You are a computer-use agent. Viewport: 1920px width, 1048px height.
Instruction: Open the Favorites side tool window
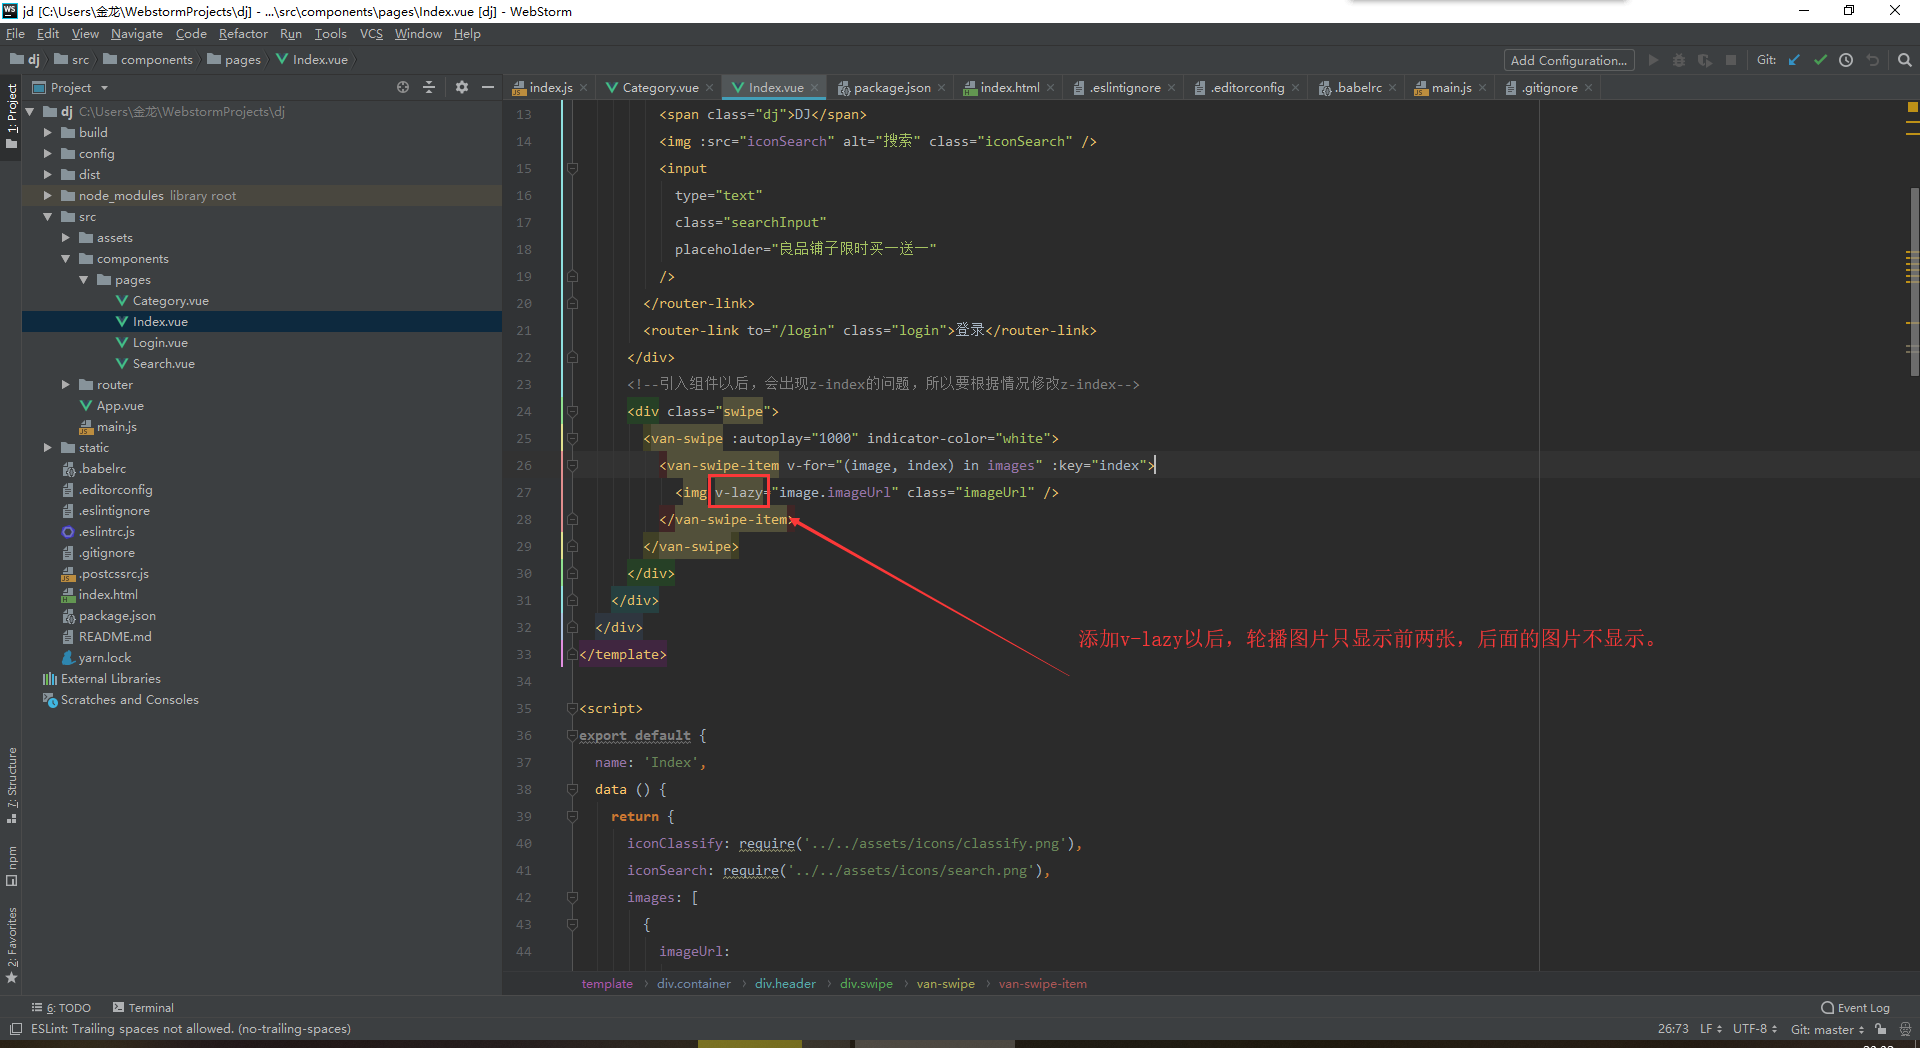(x=12, y=945)
